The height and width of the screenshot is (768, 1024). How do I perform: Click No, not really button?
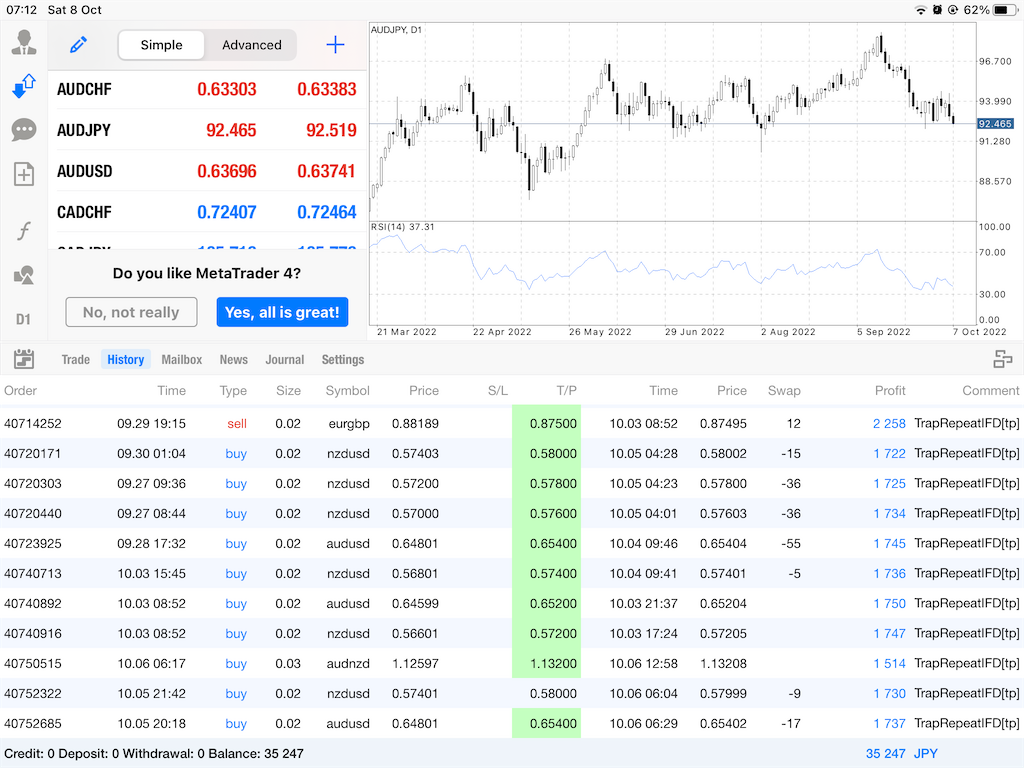point(131,312)
